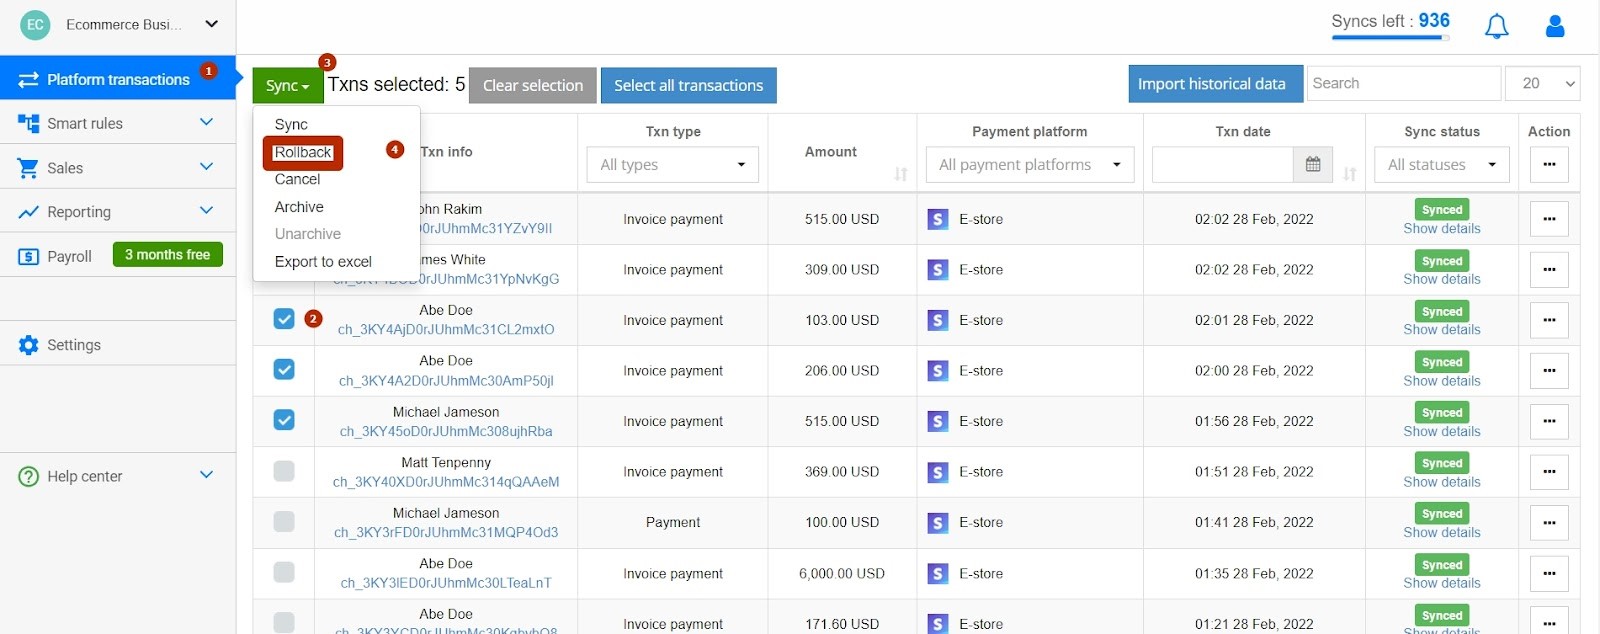Click E-store icon in 369.00 USD row

coord(937,472)
